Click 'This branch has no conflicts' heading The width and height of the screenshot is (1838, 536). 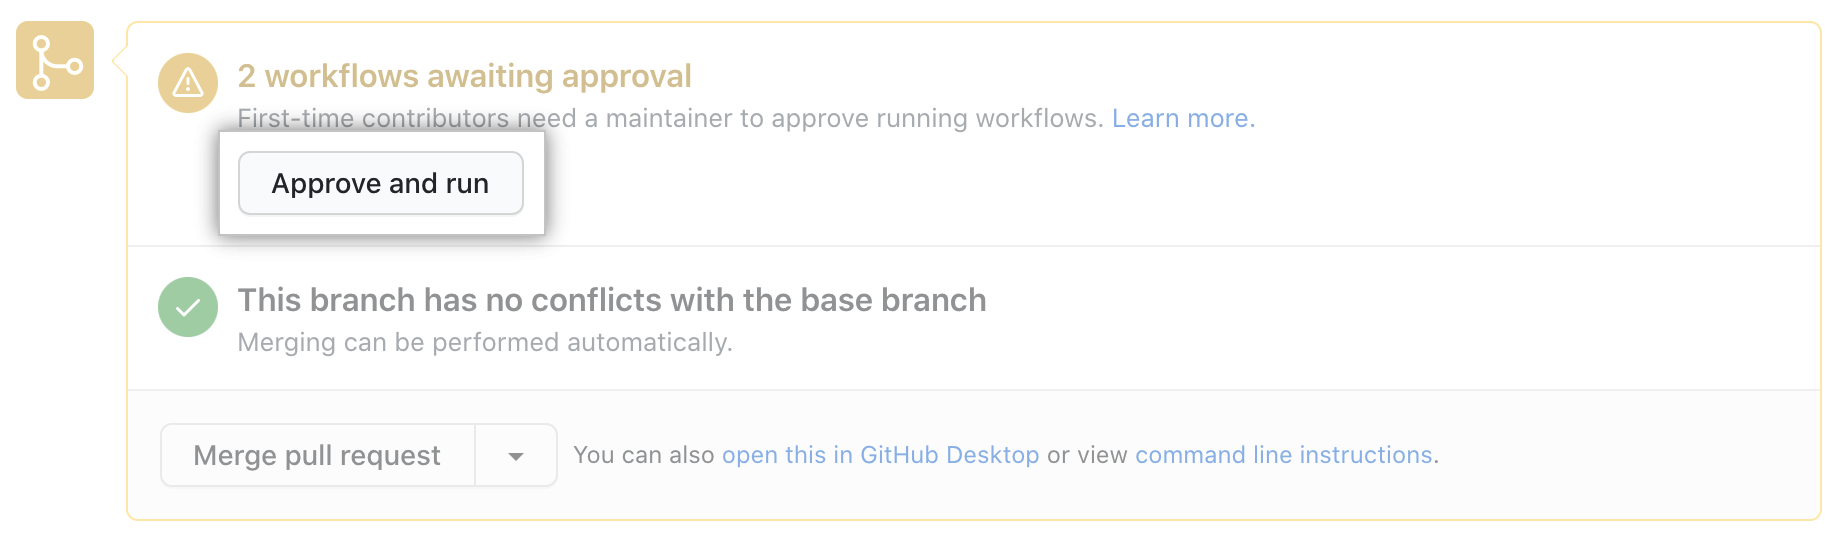612,300
